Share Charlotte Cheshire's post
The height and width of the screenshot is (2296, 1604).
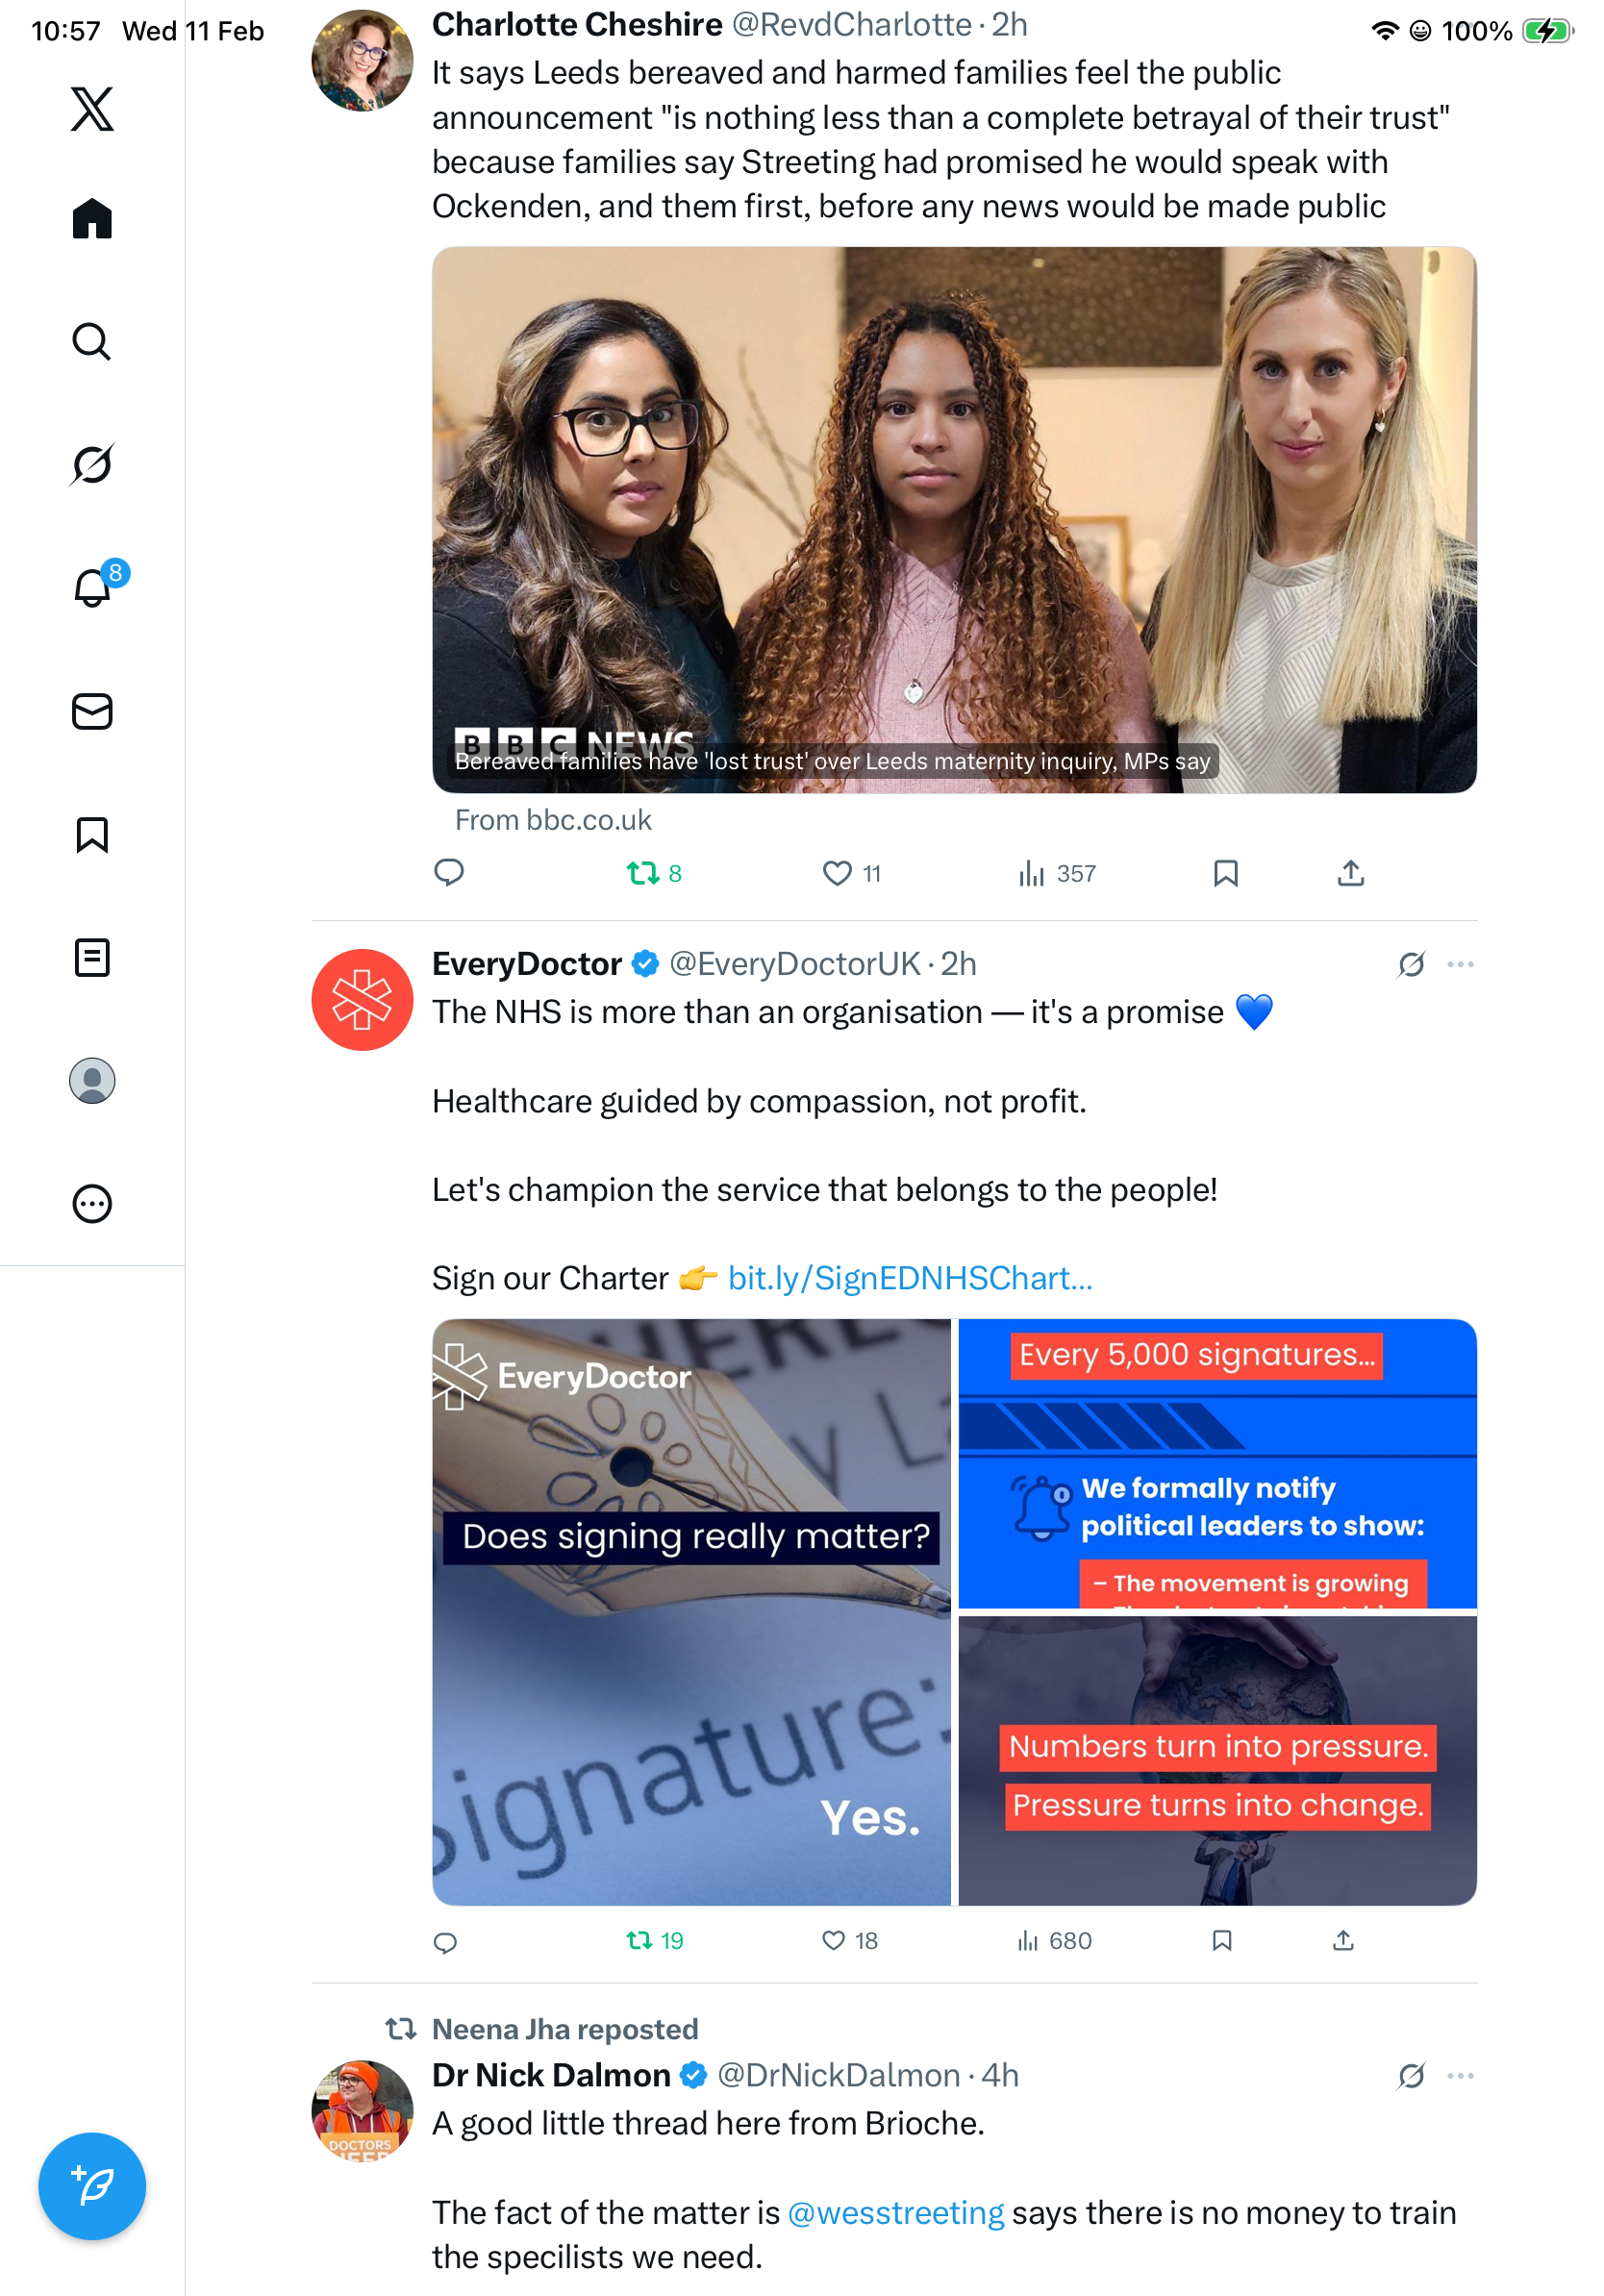tap(1351, 874)
